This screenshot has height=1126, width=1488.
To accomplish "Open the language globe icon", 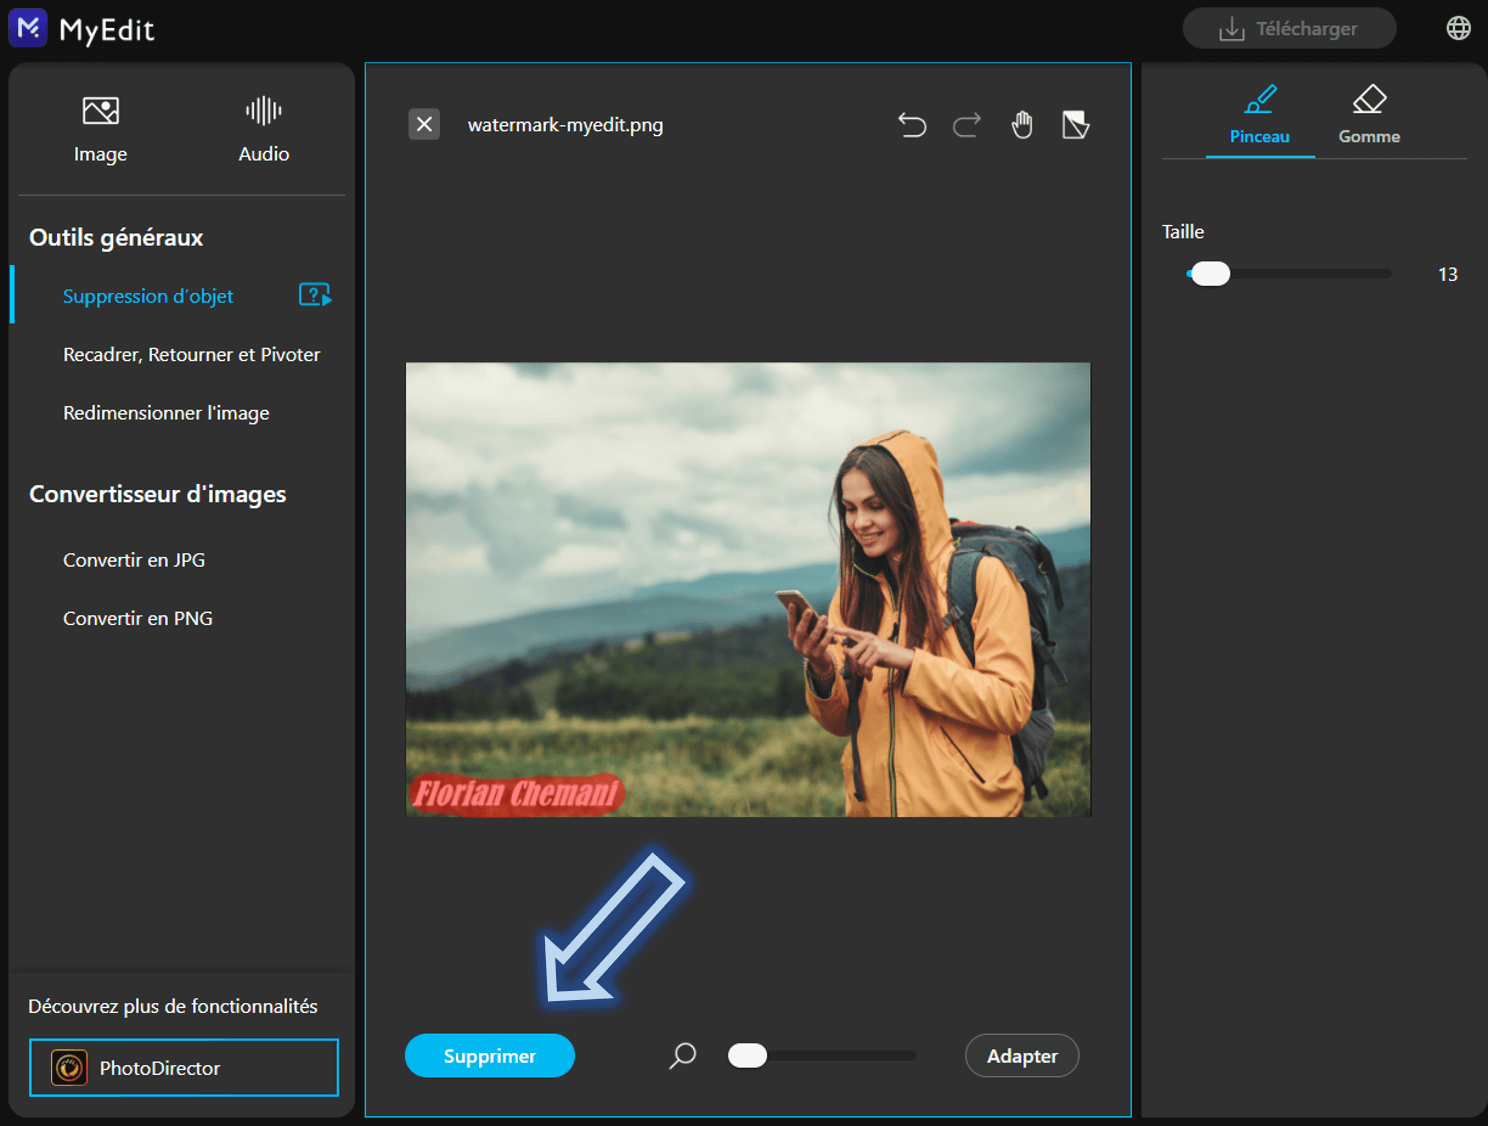I will [x=1459, y=28].
